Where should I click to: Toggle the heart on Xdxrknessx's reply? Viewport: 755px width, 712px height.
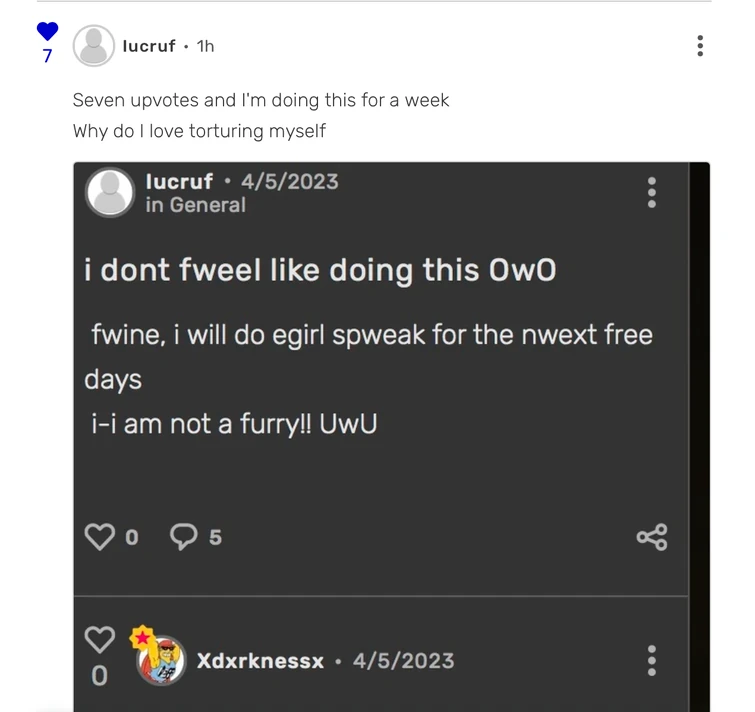(99, 639)
